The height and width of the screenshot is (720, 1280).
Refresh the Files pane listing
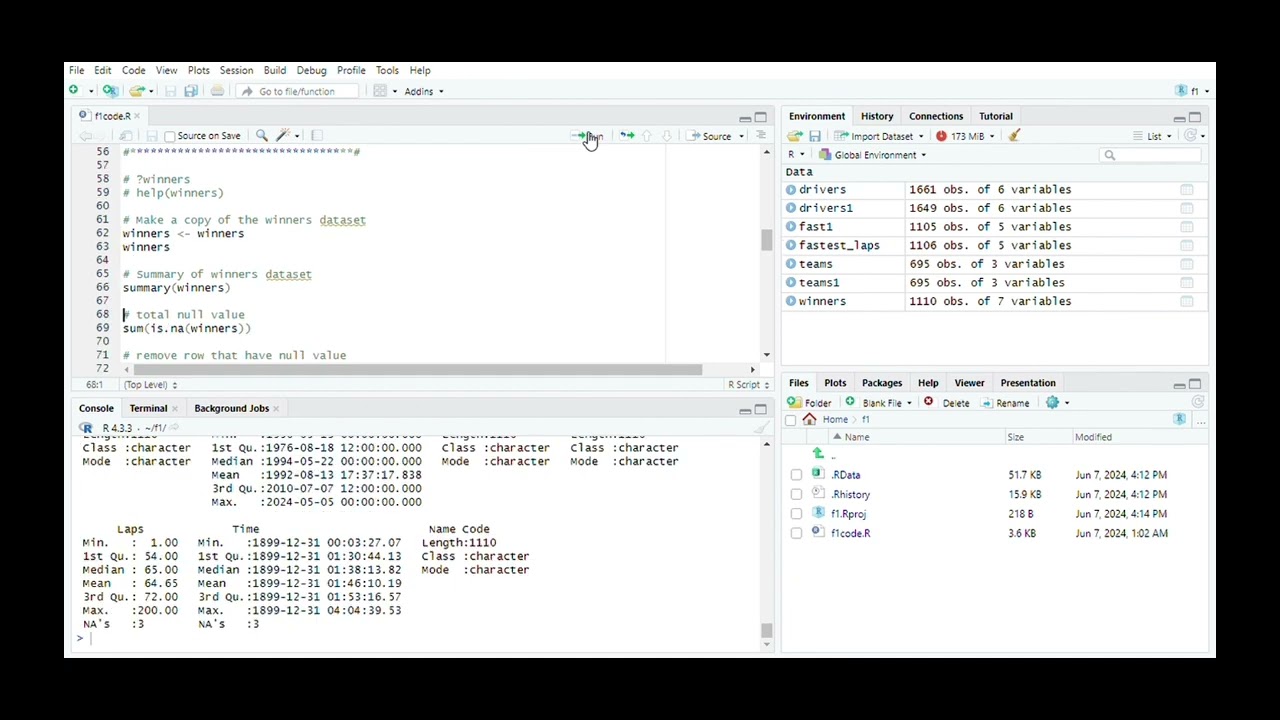[x=1197, y=403]
